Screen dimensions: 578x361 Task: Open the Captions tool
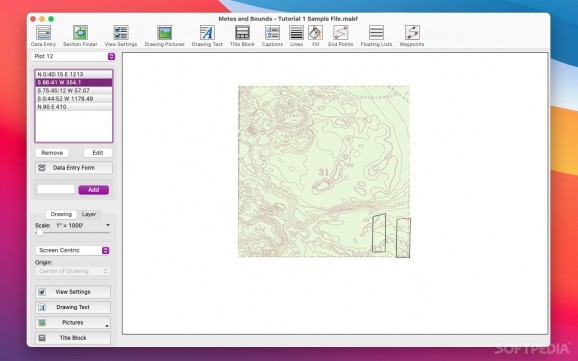click(272, 36)
